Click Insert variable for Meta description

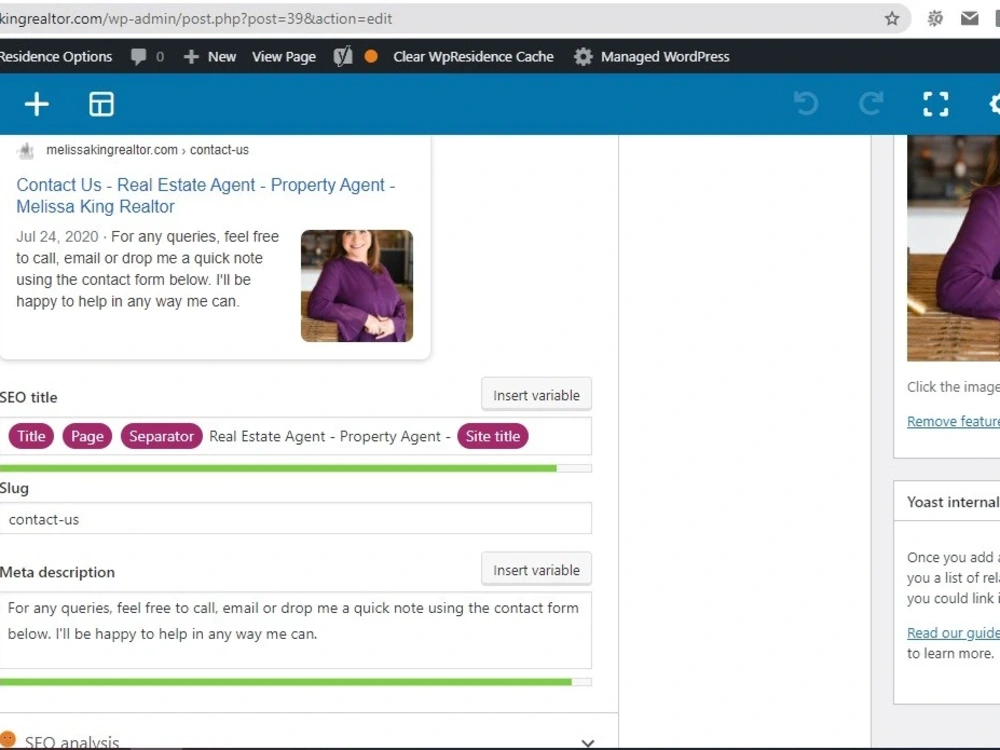click(536, 570)
